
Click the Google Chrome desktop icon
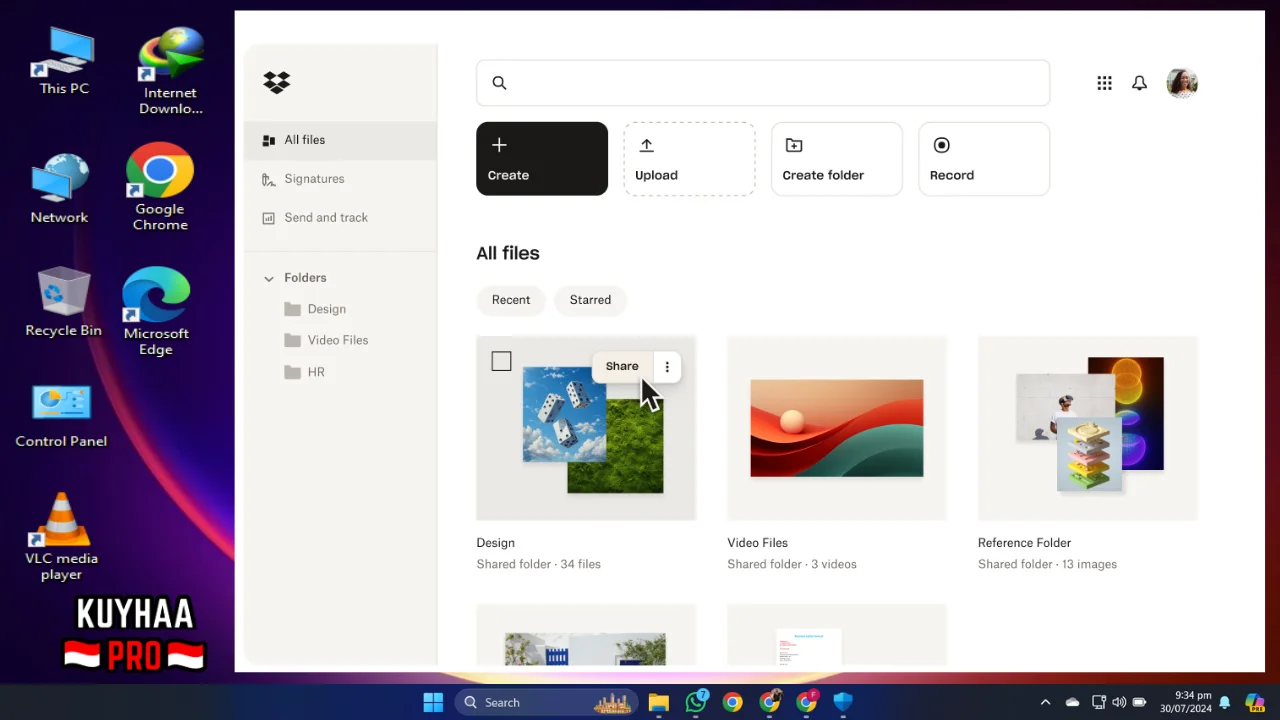160,187
